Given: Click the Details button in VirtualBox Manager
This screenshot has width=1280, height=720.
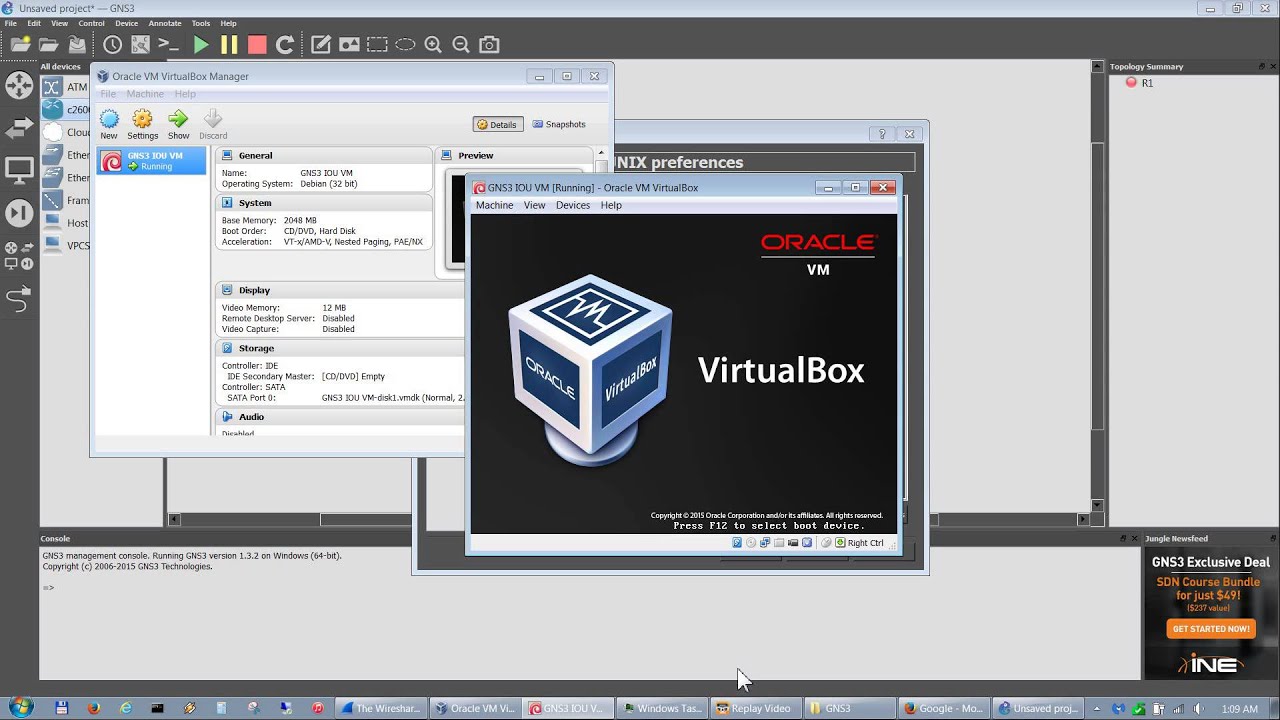Looking at the screenshot, I should click(498, 125).
